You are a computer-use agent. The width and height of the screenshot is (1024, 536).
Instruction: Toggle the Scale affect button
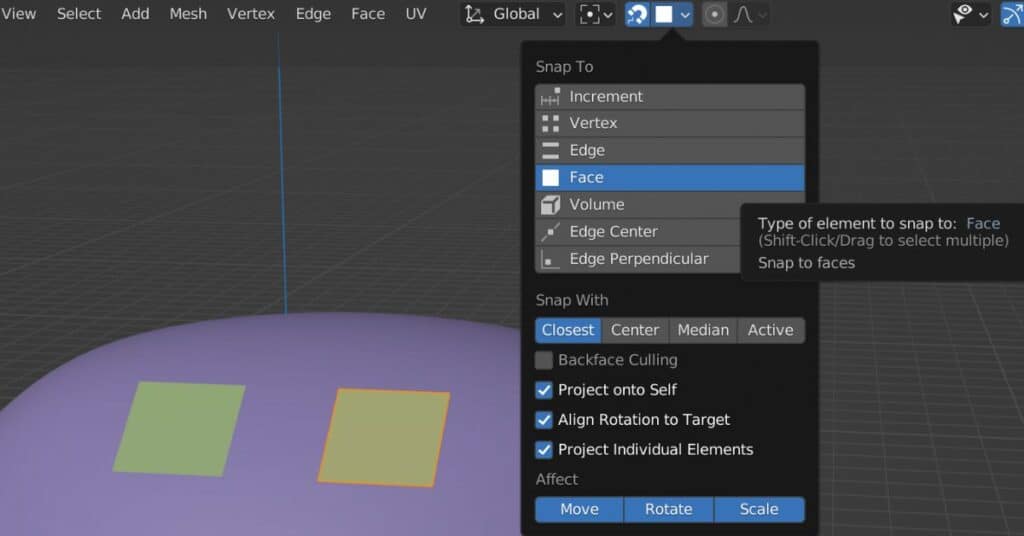pyautogui.click(x=760, y=509)
